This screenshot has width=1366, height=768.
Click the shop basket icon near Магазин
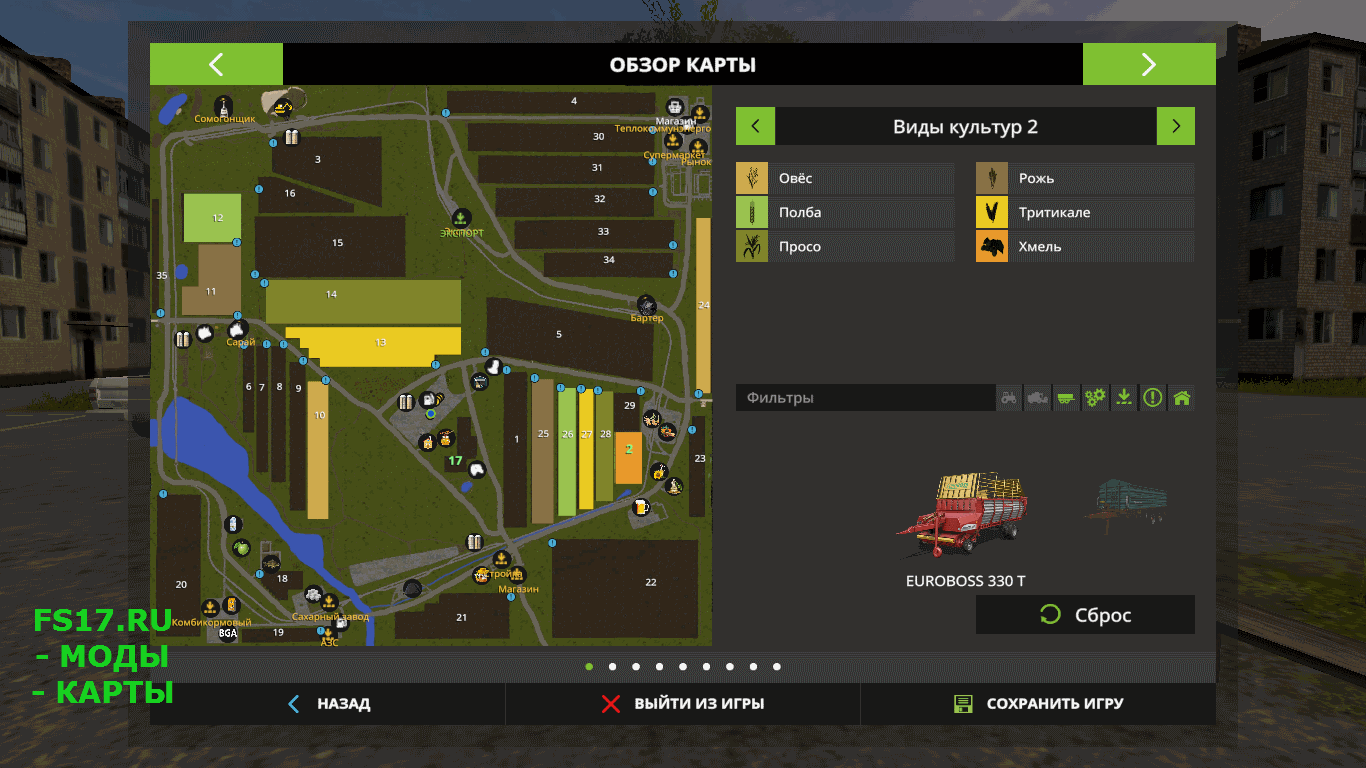tap(676, 107)
